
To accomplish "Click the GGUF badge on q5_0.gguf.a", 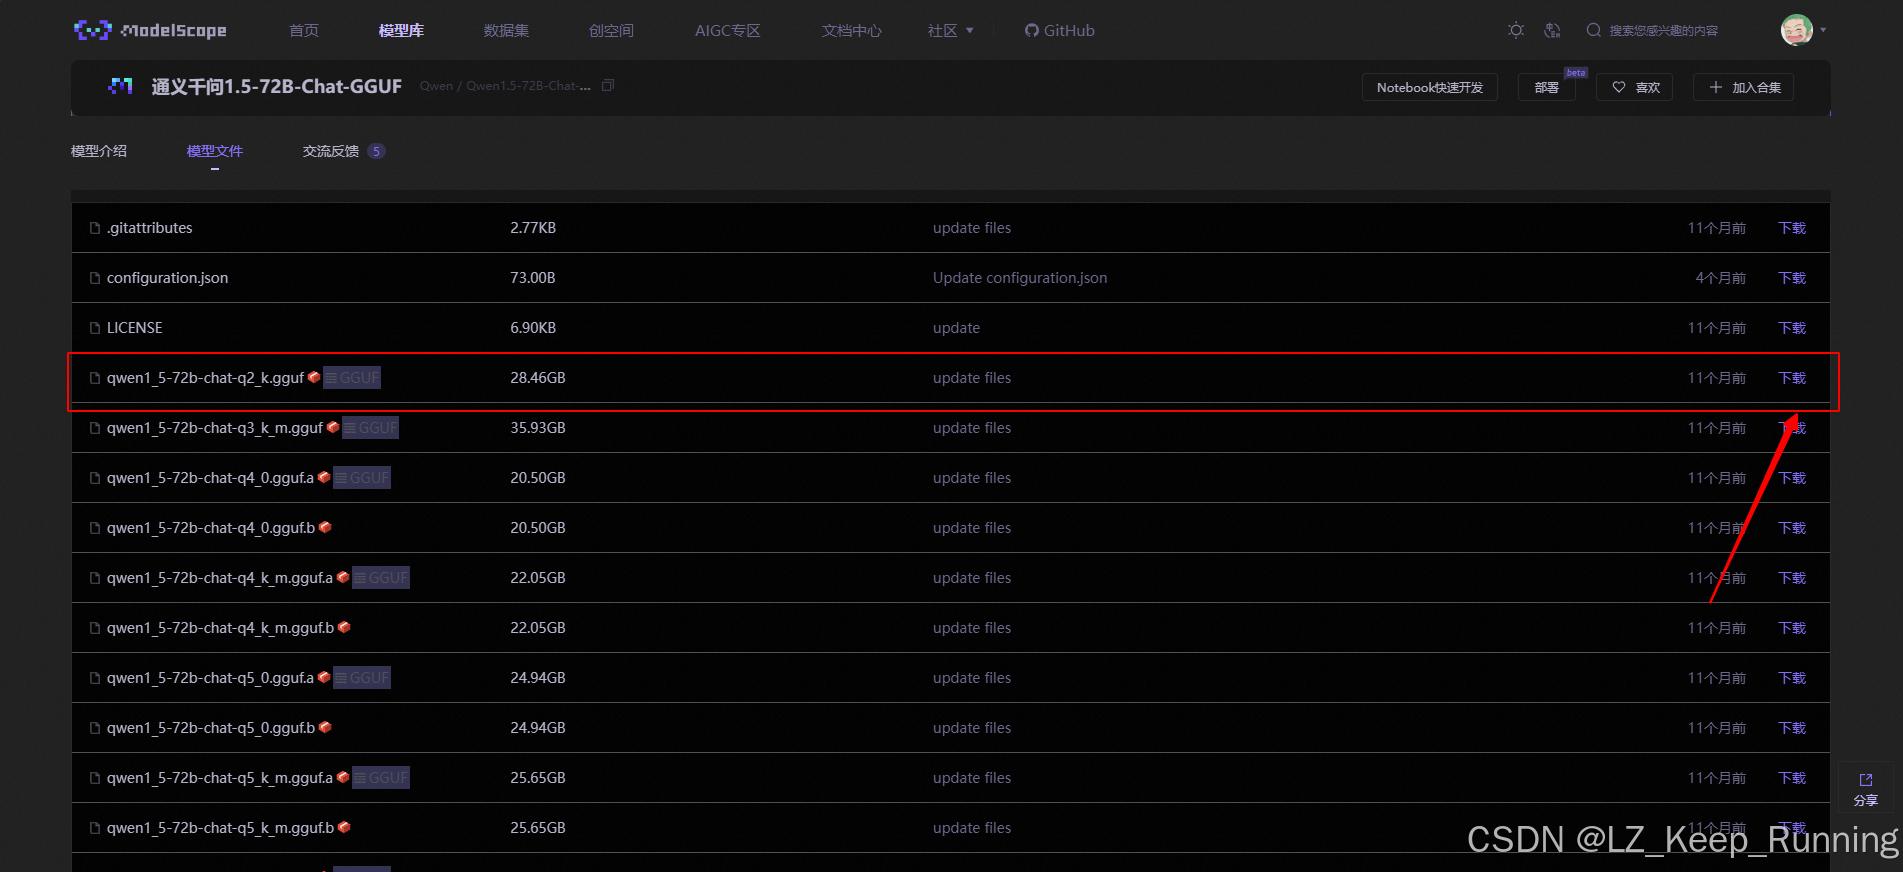I will (362, 678).
